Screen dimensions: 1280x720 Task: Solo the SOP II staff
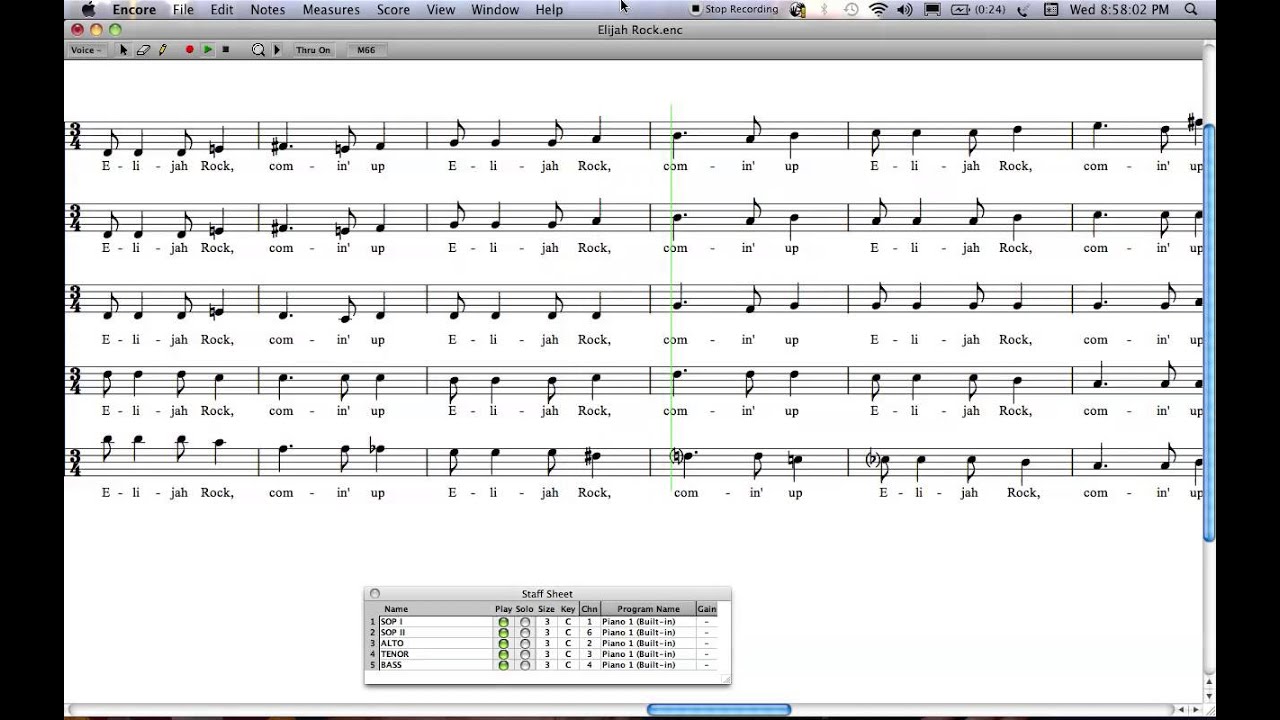point(525,633)
